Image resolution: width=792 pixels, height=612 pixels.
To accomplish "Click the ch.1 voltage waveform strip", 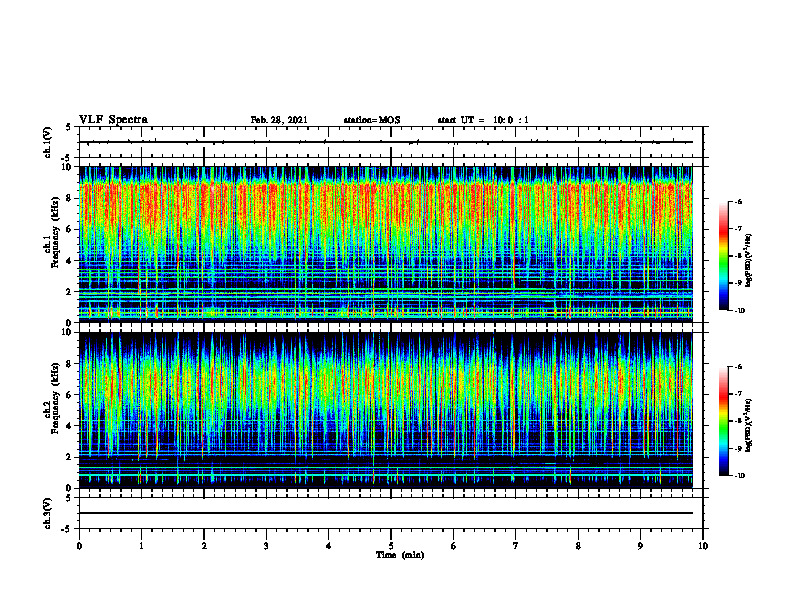I will coord(391,142).
